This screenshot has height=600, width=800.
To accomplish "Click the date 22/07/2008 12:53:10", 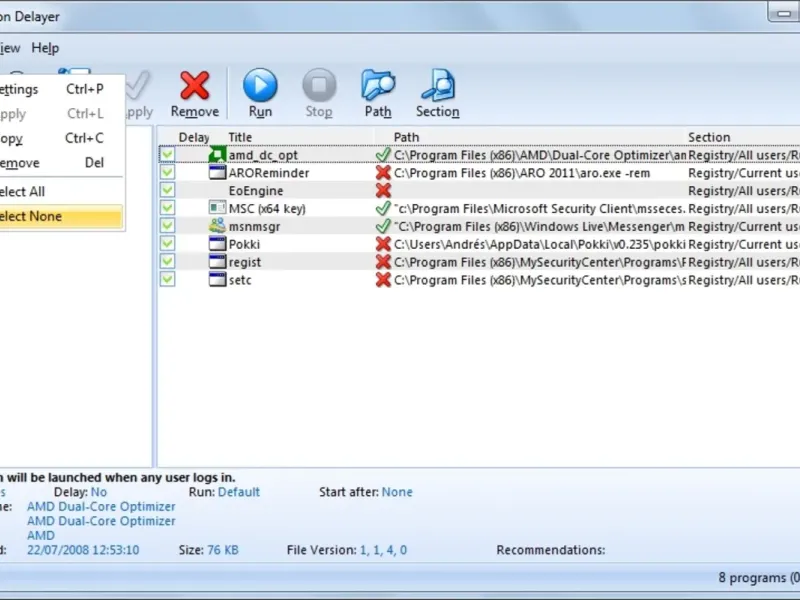I will [x=83, y=550].
